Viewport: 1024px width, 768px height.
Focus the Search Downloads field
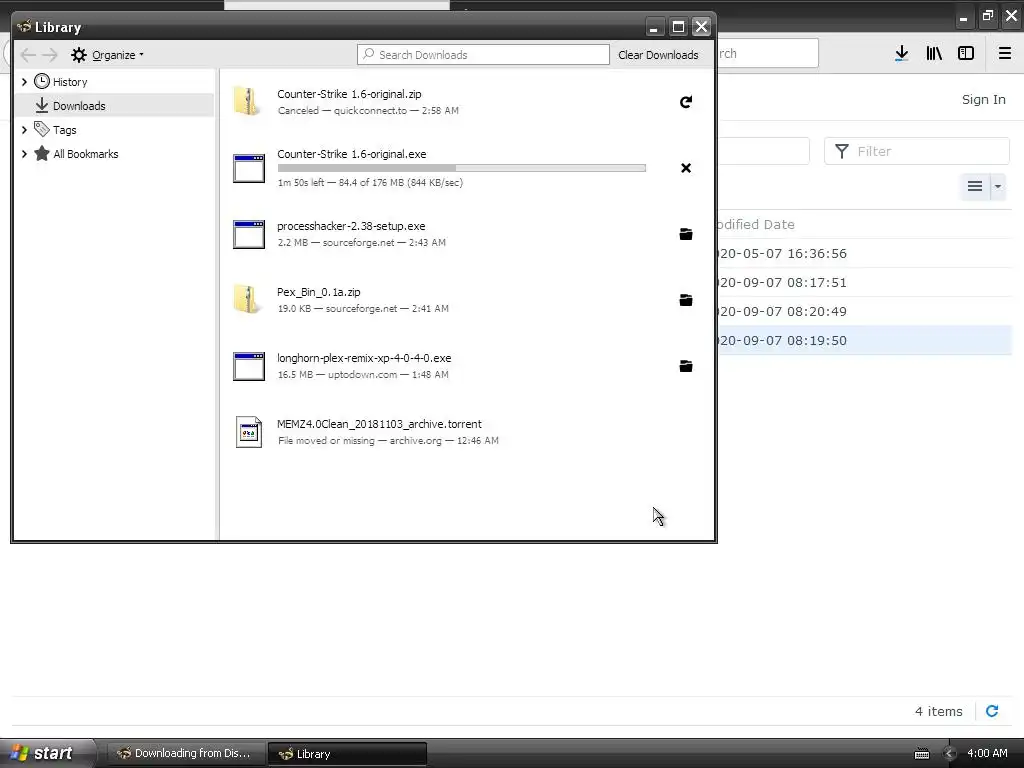[483, 55]
